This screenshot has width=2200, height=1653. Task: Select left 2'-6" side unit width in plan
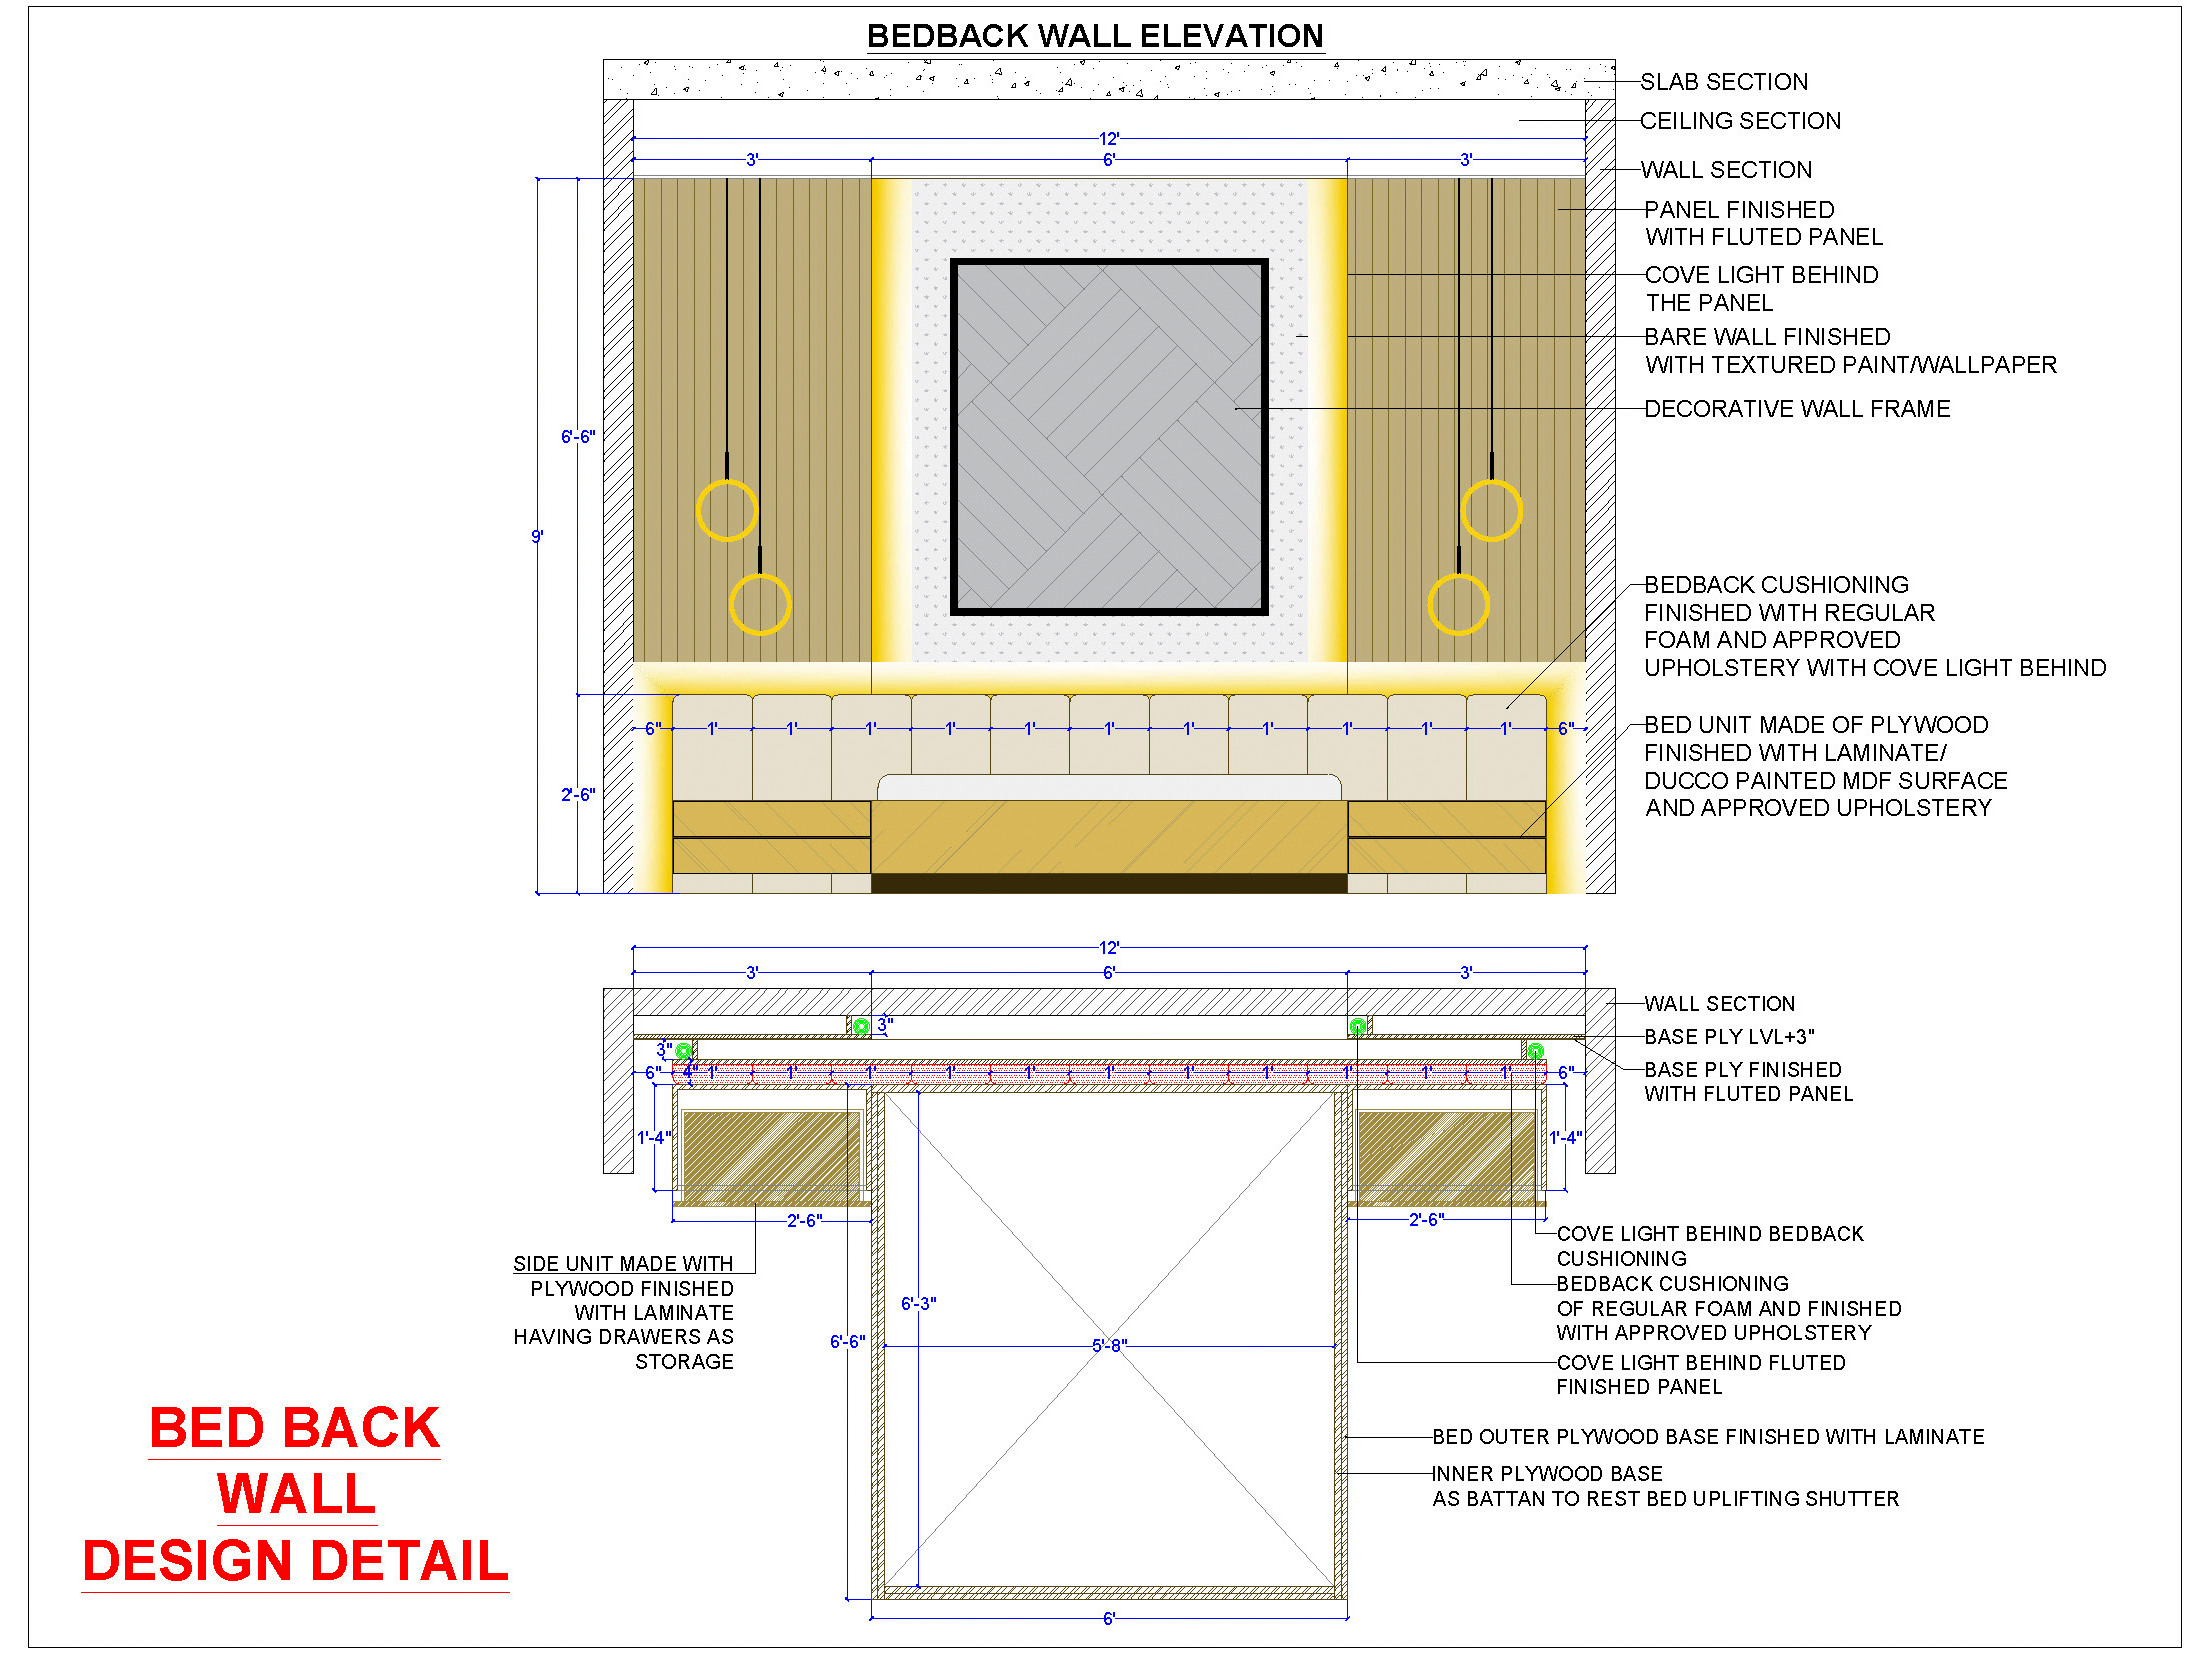804,1221
